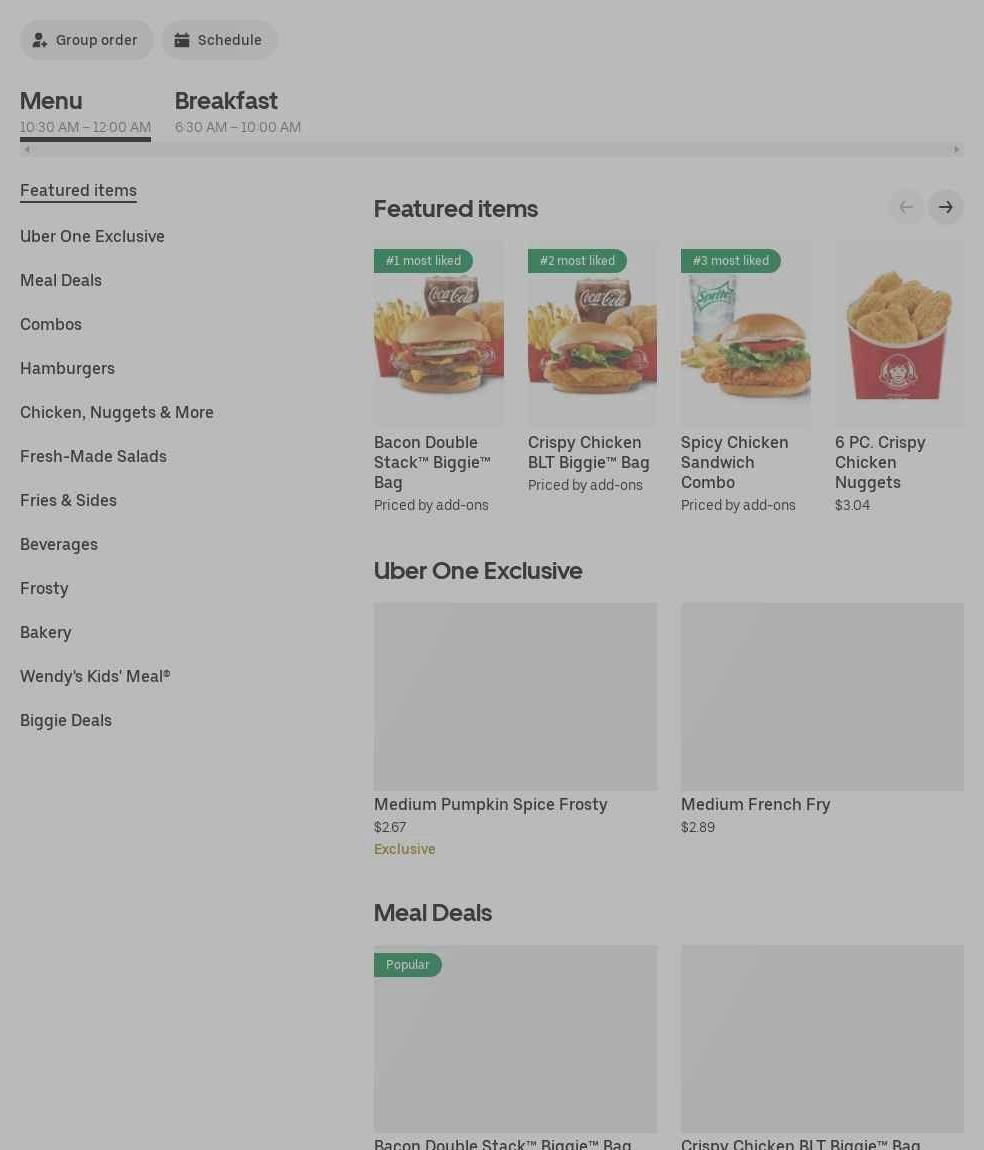Select the Menu tab
This screenshot has width=984, height=1150.
[85, 111]
